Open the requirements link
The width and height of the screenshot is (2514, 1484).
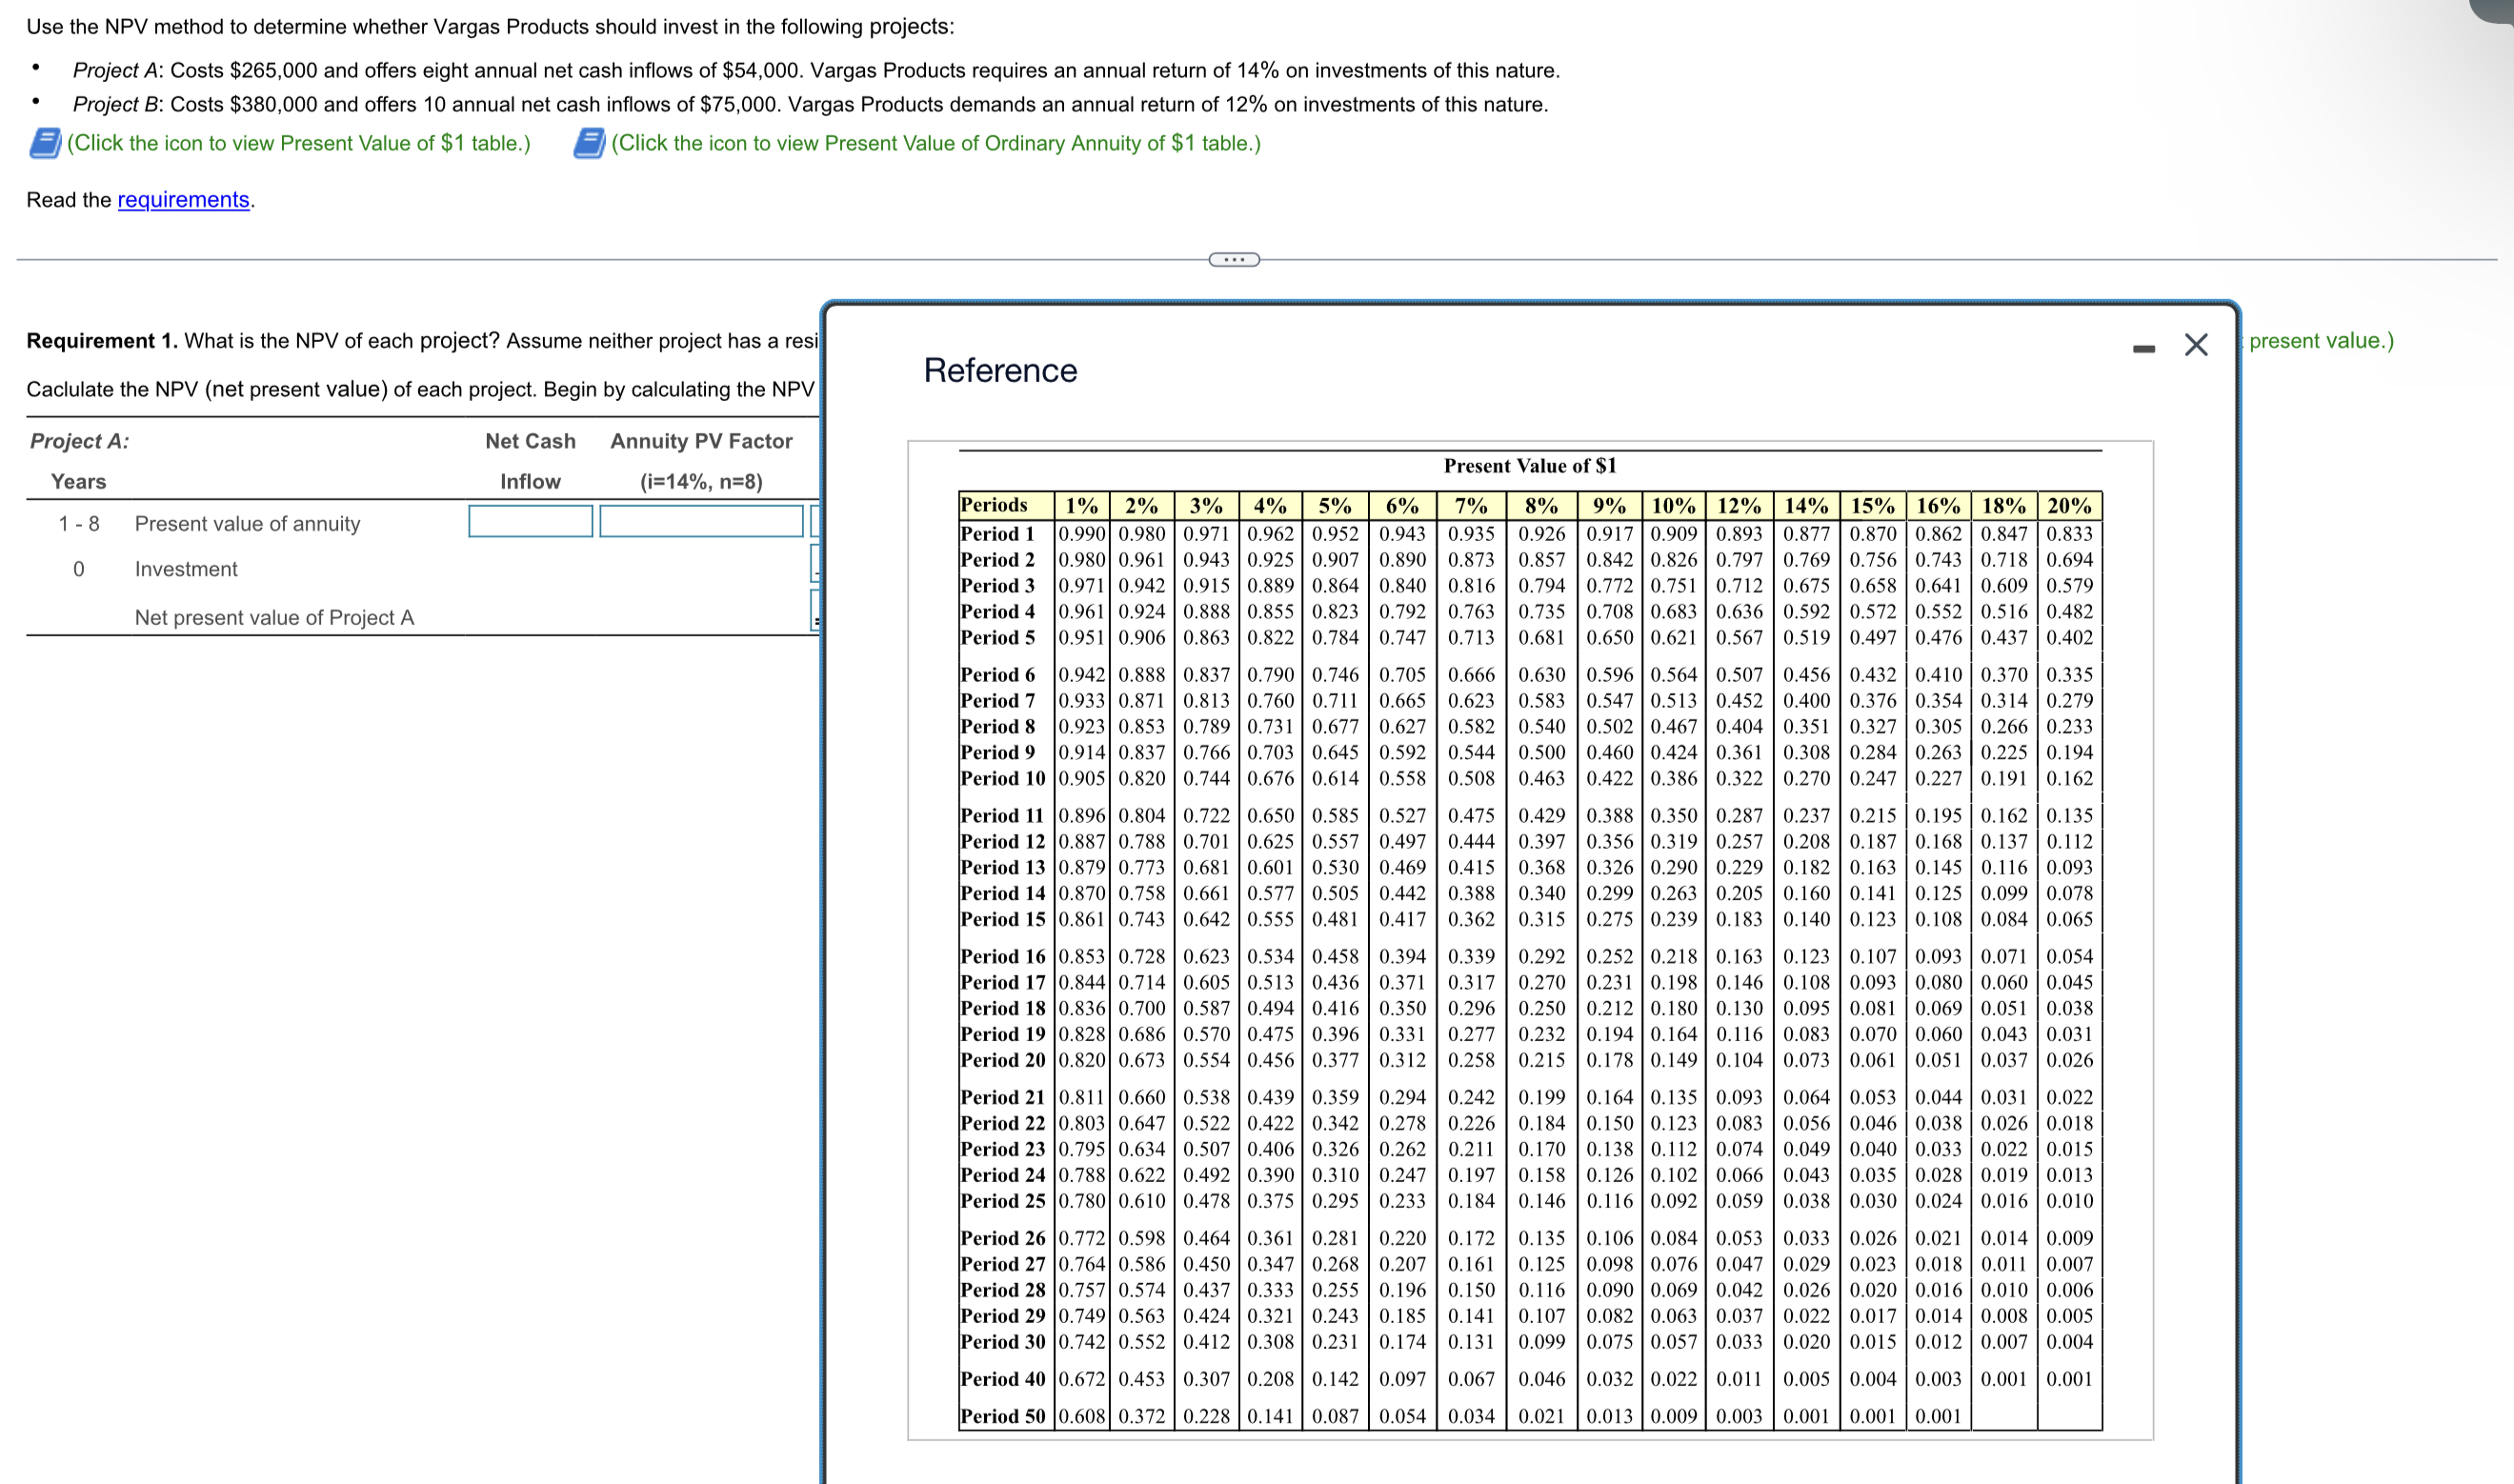coord(183,200)
